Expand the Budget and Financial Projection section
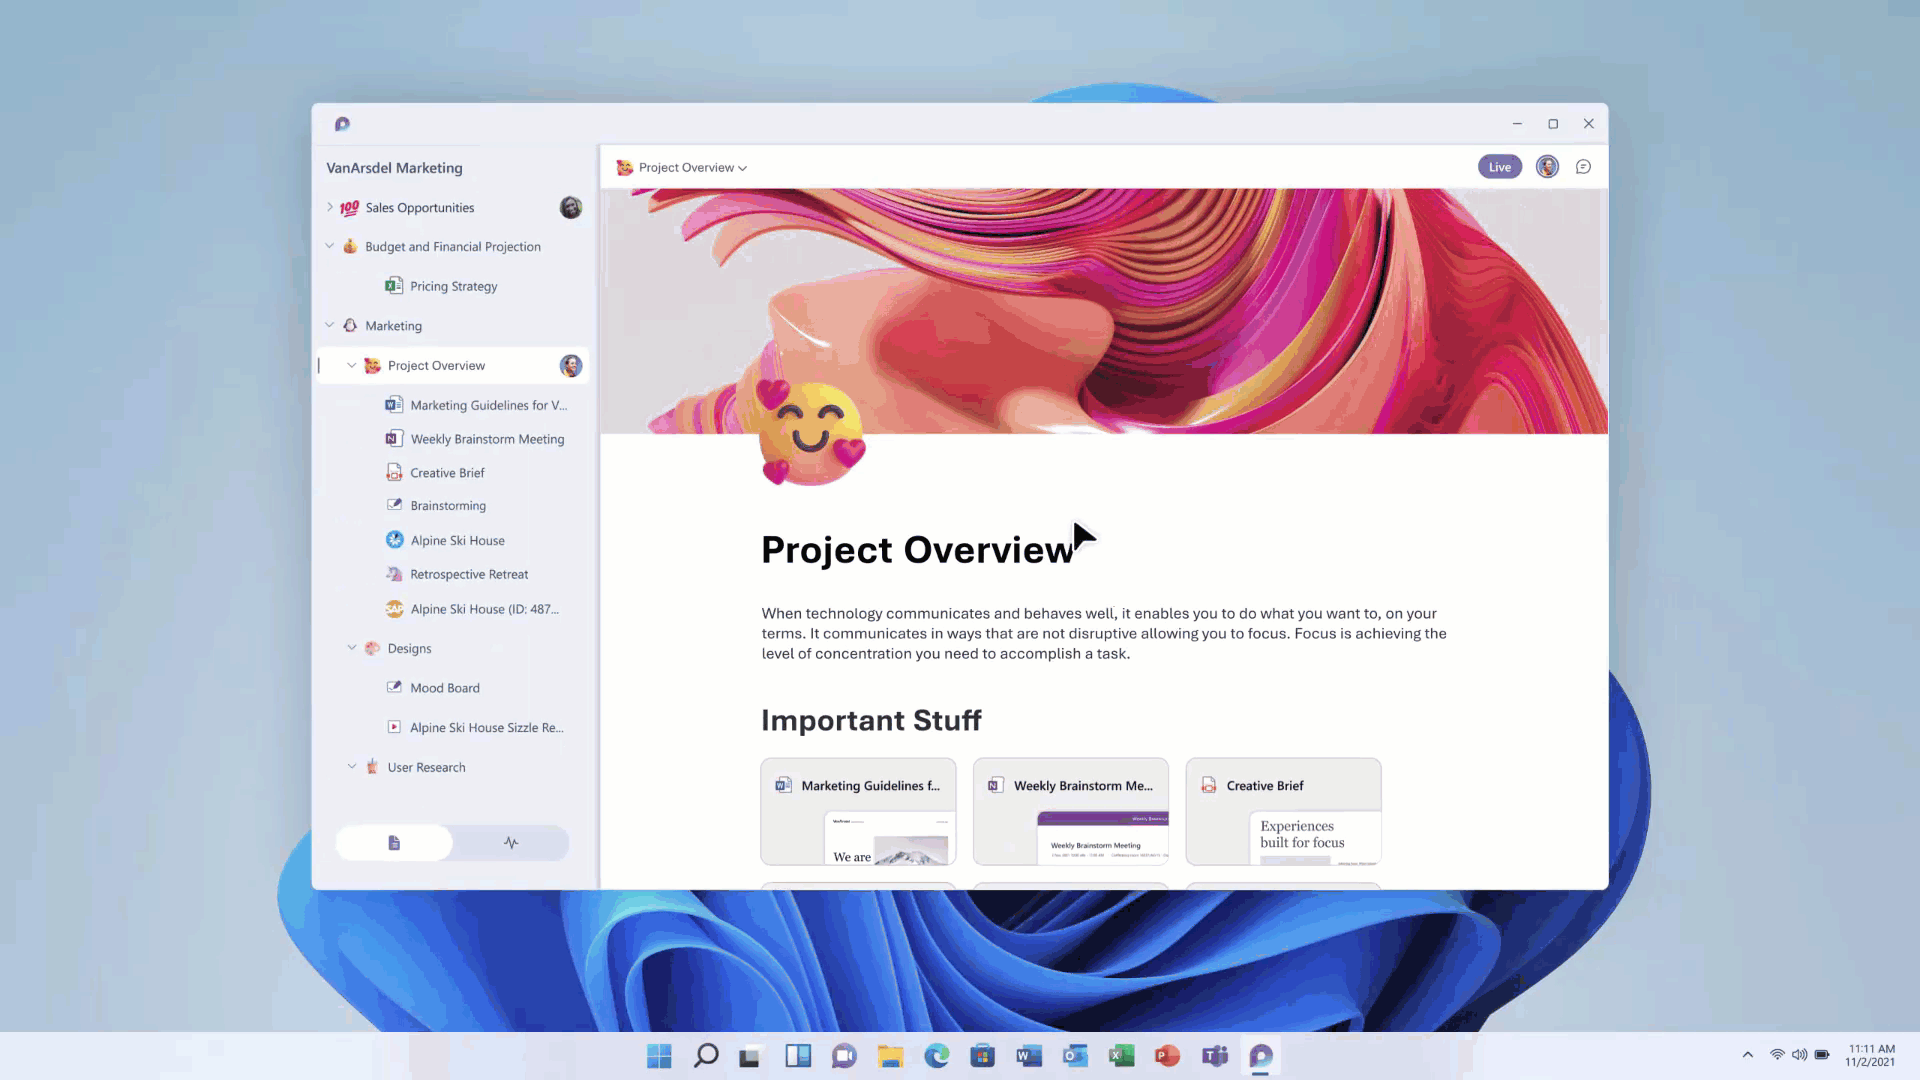Viewport: 1920px width, 1080px height. [330, 247]
